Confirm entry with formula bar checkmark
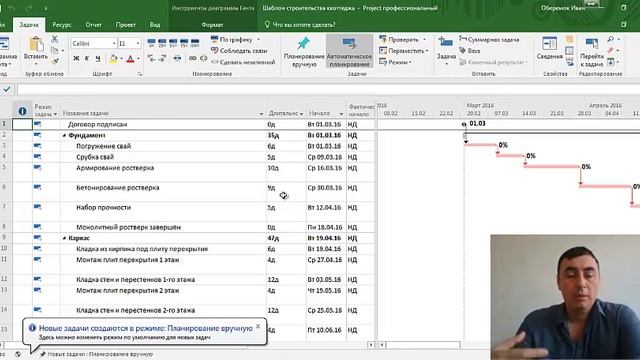Viewport: 640px width, 360px height. 7,89
